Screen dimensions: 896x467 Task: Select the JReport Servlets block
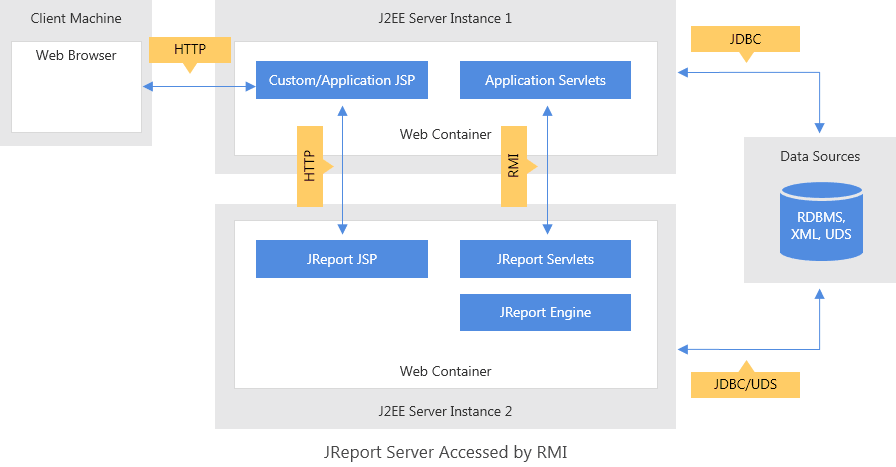(545, 259)
